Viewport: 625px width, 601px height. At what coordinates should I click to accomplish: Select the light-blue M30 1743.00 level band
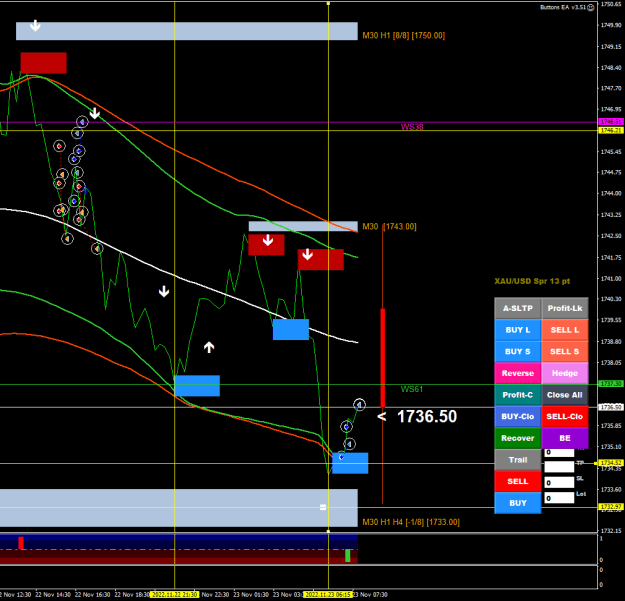pos(303,226)
